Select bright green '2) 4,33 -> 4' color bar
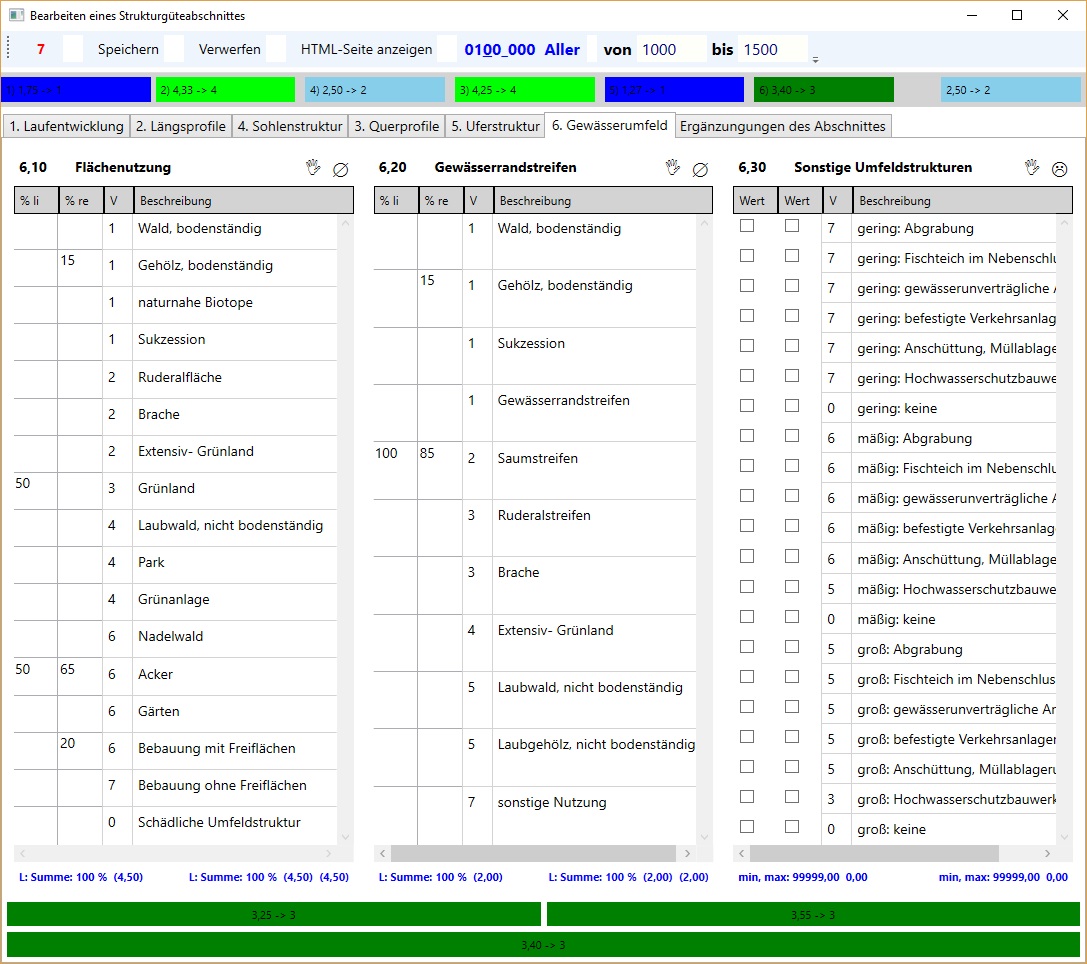Viewport: 1087px width, 964px height. [225, 90]
